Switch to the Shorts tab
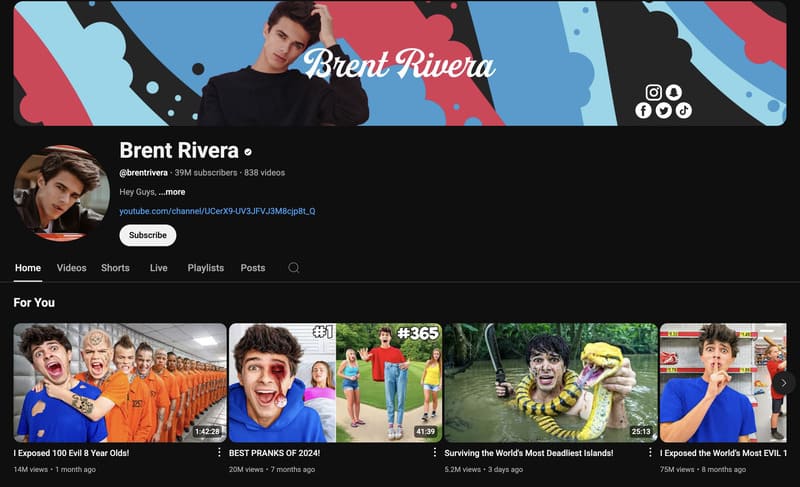This screenshot has height=487, width=800. tap(115, 268)
